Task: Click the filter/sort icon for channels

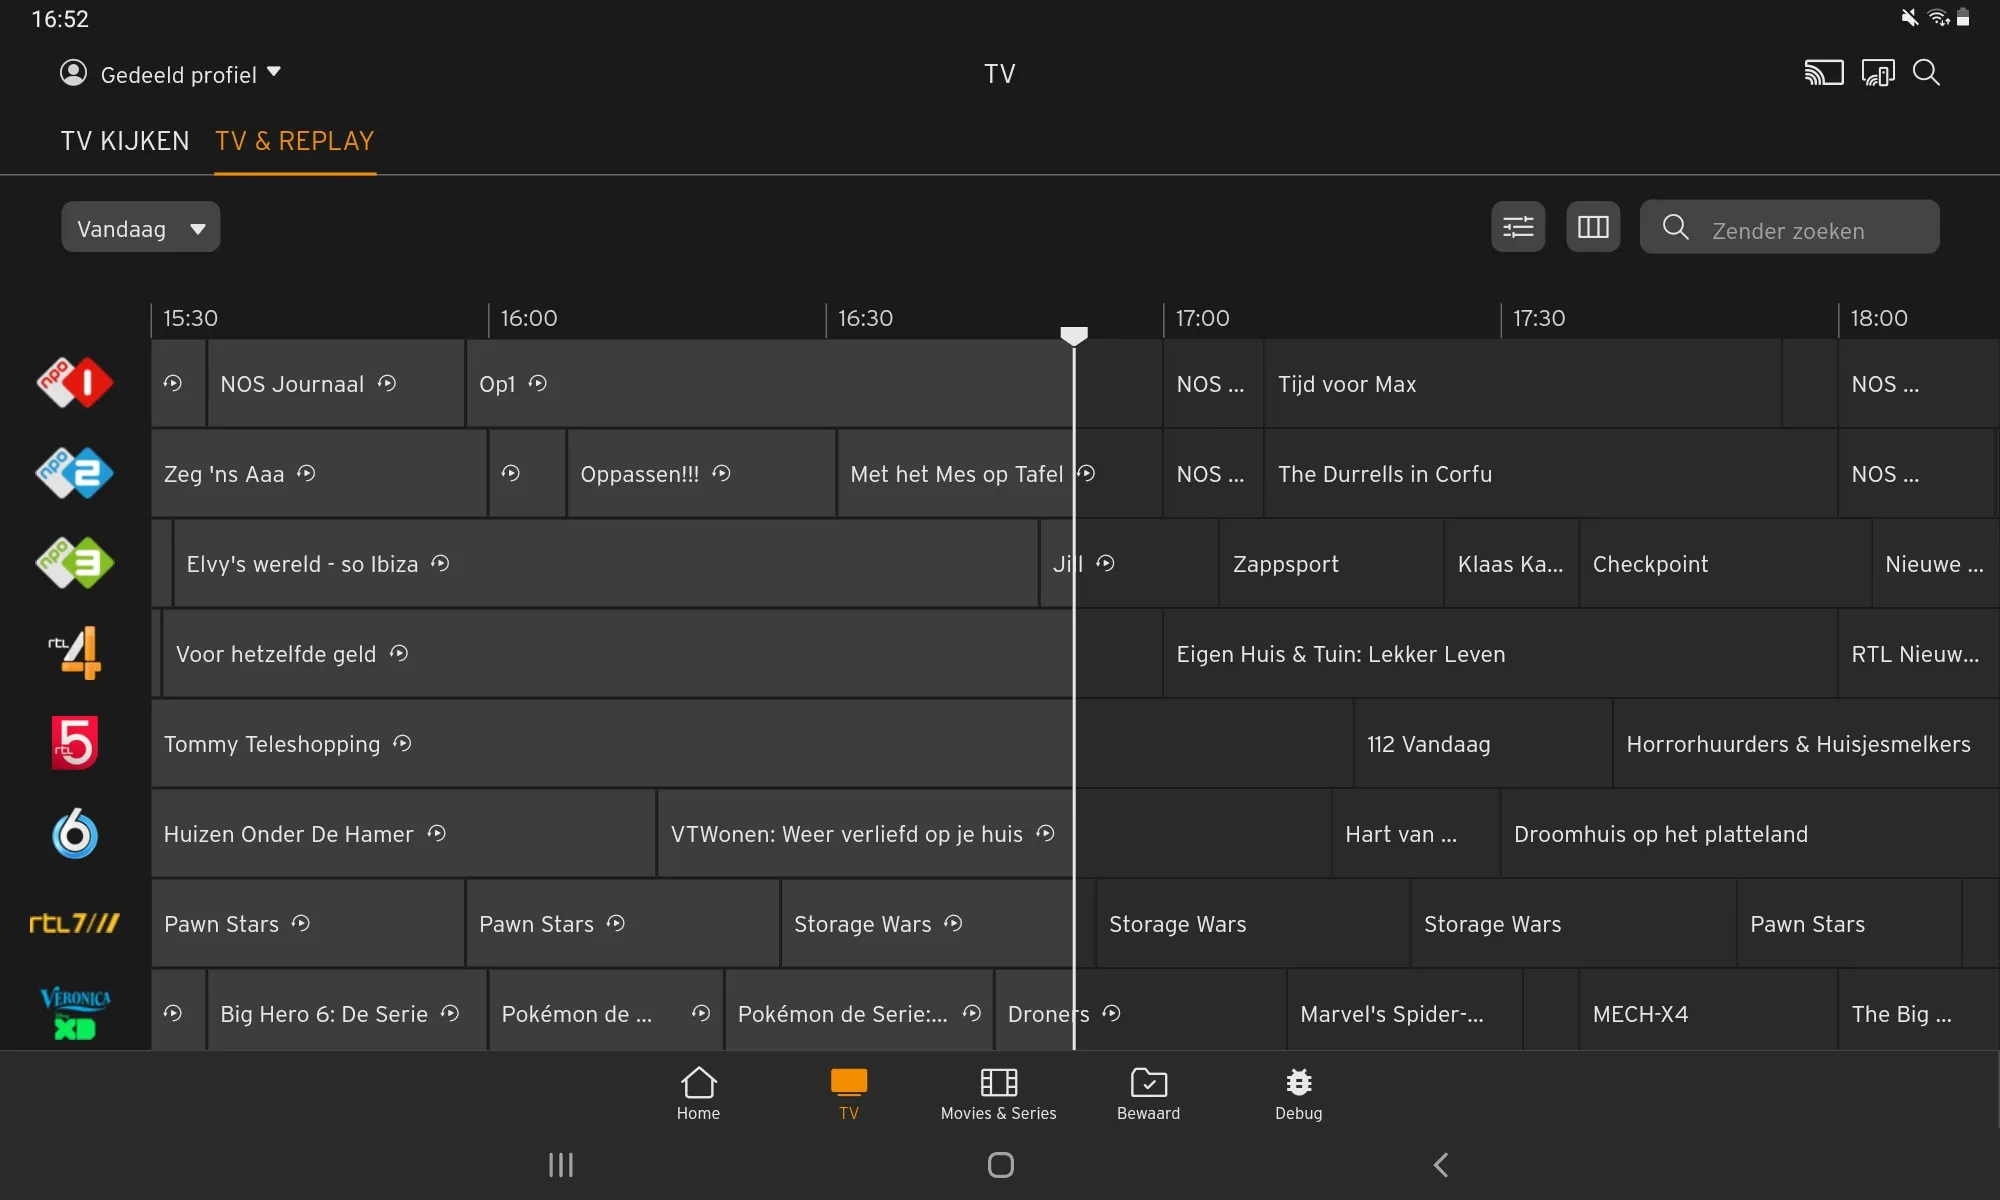Action: tap(1519, 226)
